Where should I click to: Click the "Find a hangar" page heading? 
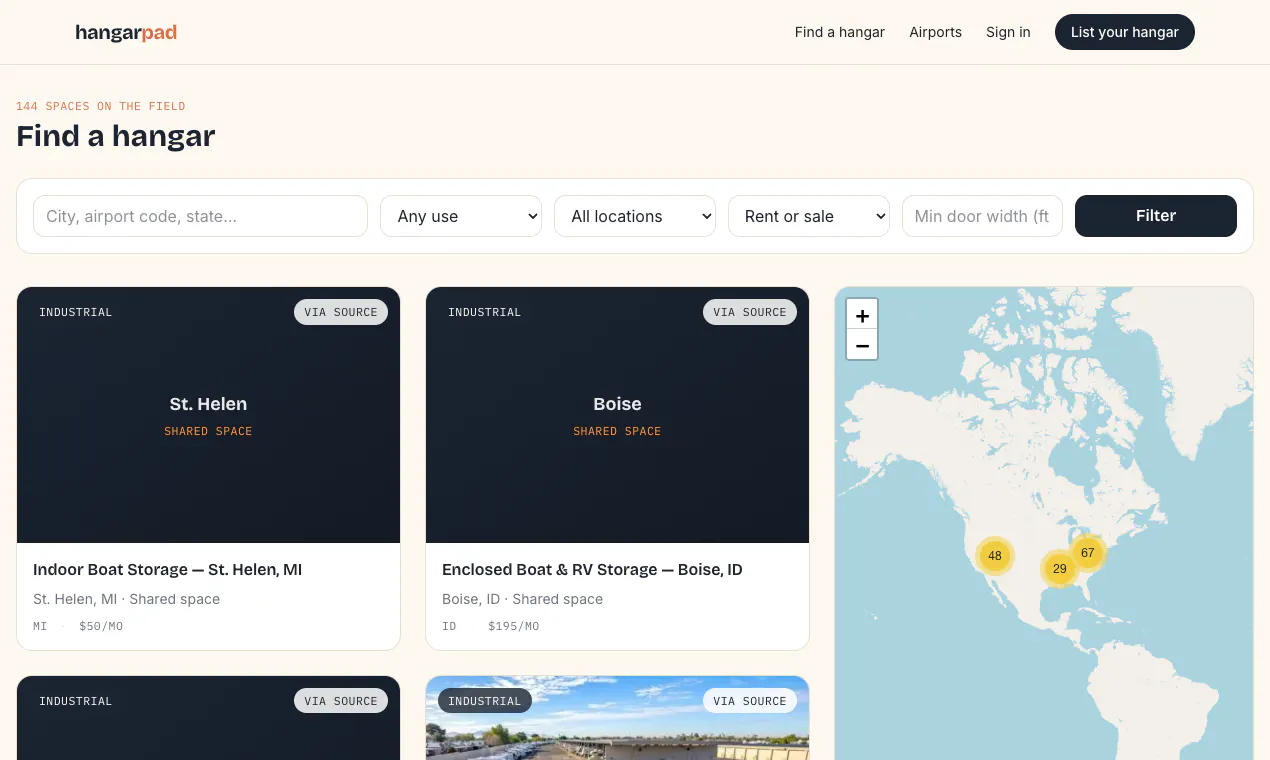116,136
